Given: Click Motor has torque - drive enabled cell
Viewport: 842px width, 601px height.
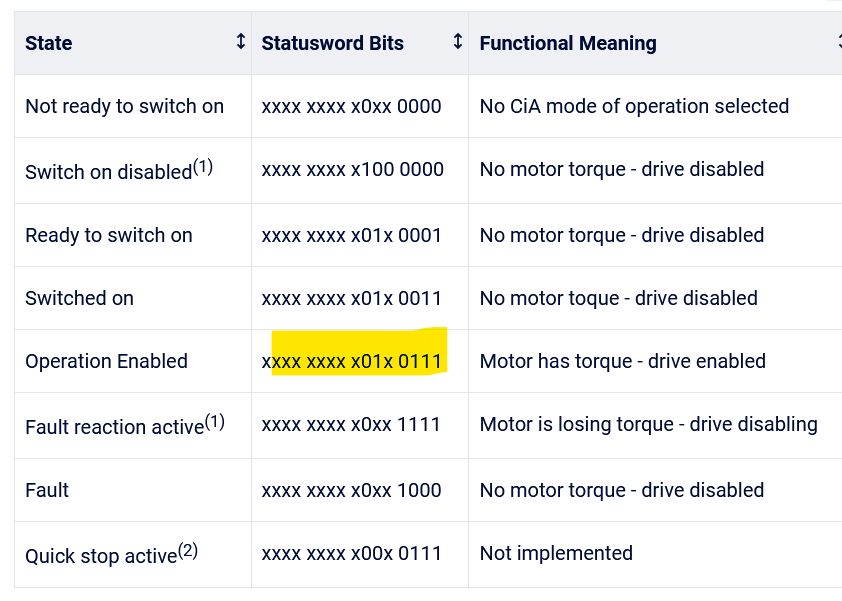Looking at the screenshot, I should [622, 361].
